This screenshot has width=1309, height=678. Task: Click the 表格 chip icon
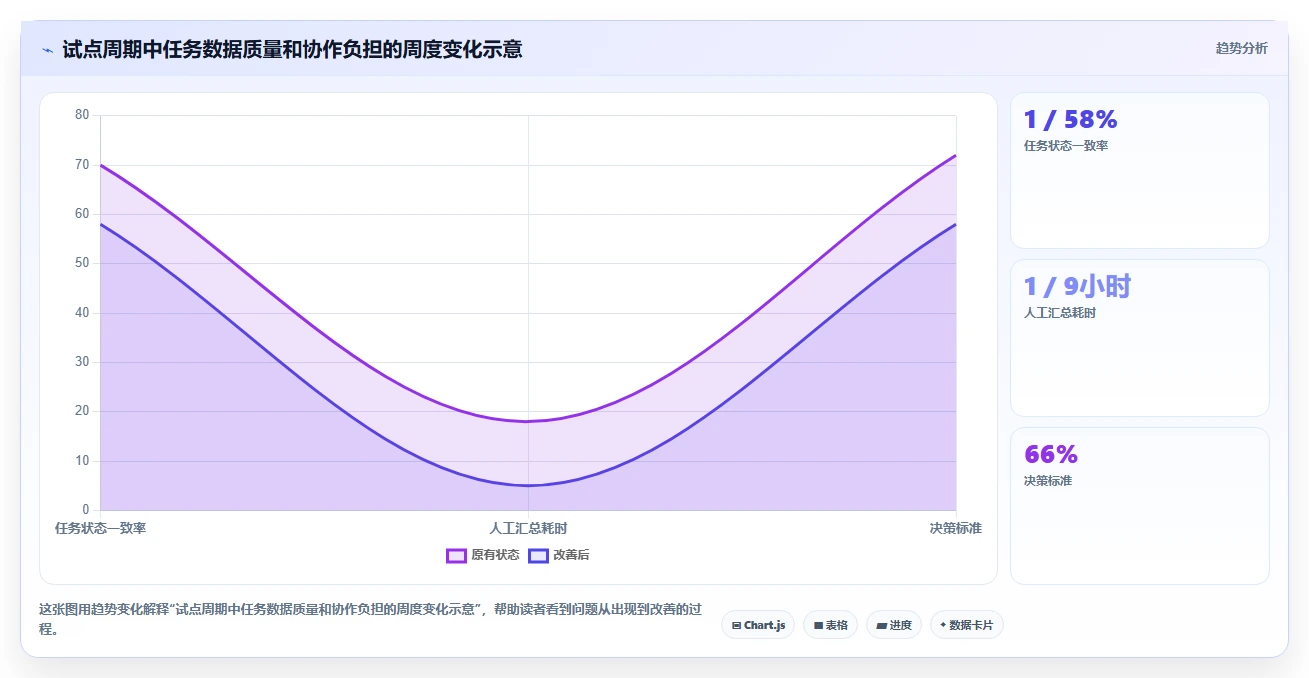point(818,625)
